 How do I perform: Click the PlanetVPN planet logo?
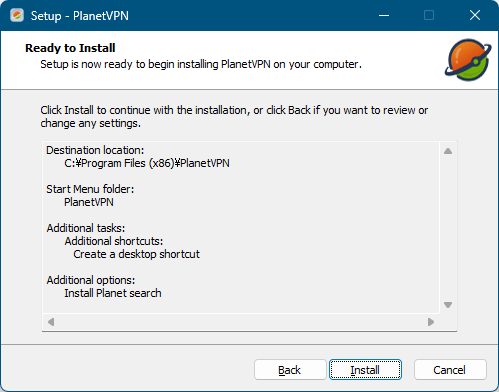[468, 60]
